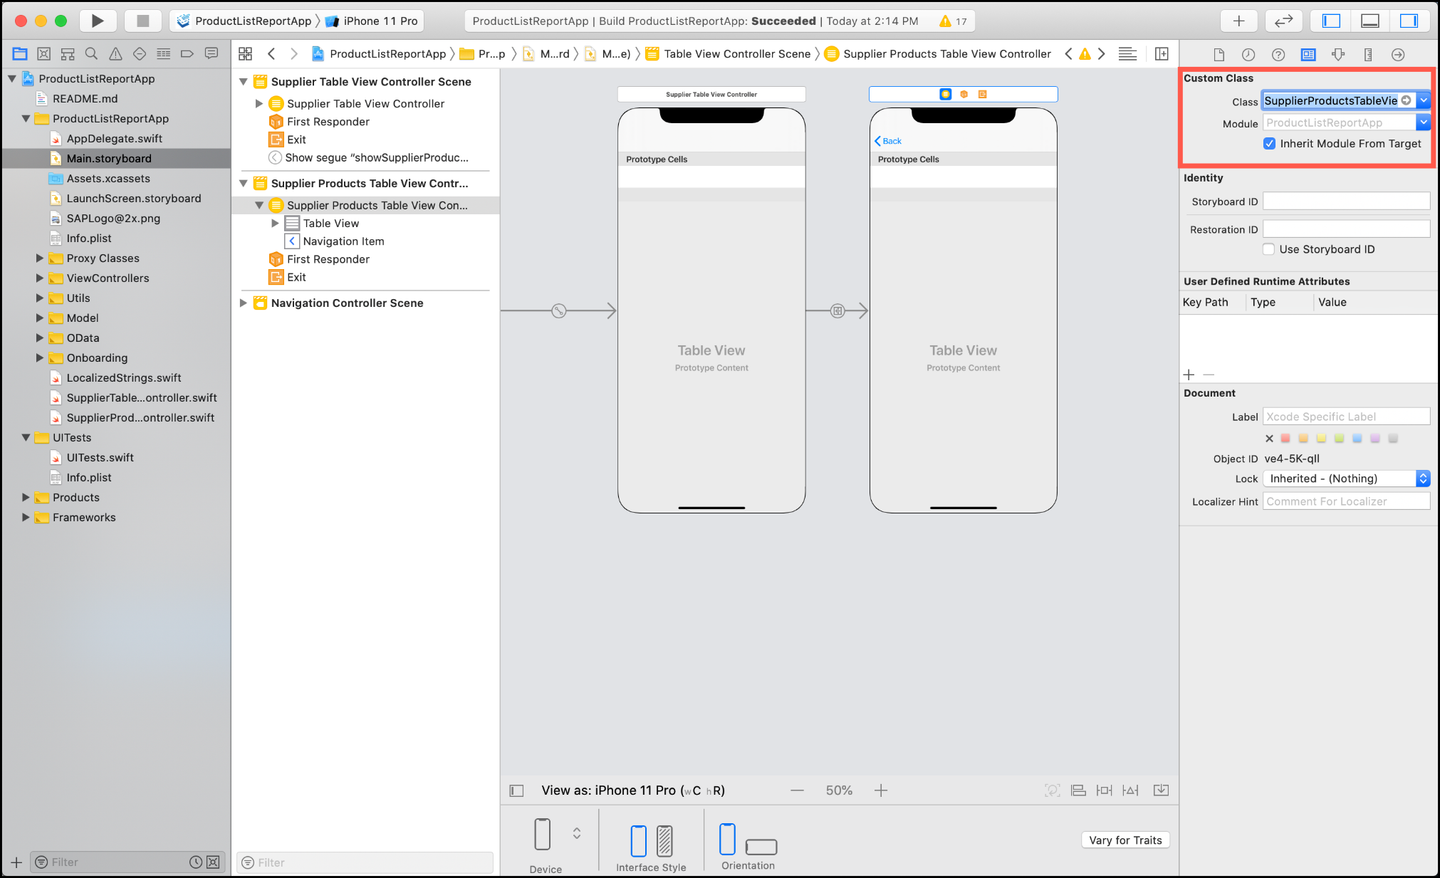Pick the red document label color
This screenshot has height=878, width=1440.
(1286, 438)
